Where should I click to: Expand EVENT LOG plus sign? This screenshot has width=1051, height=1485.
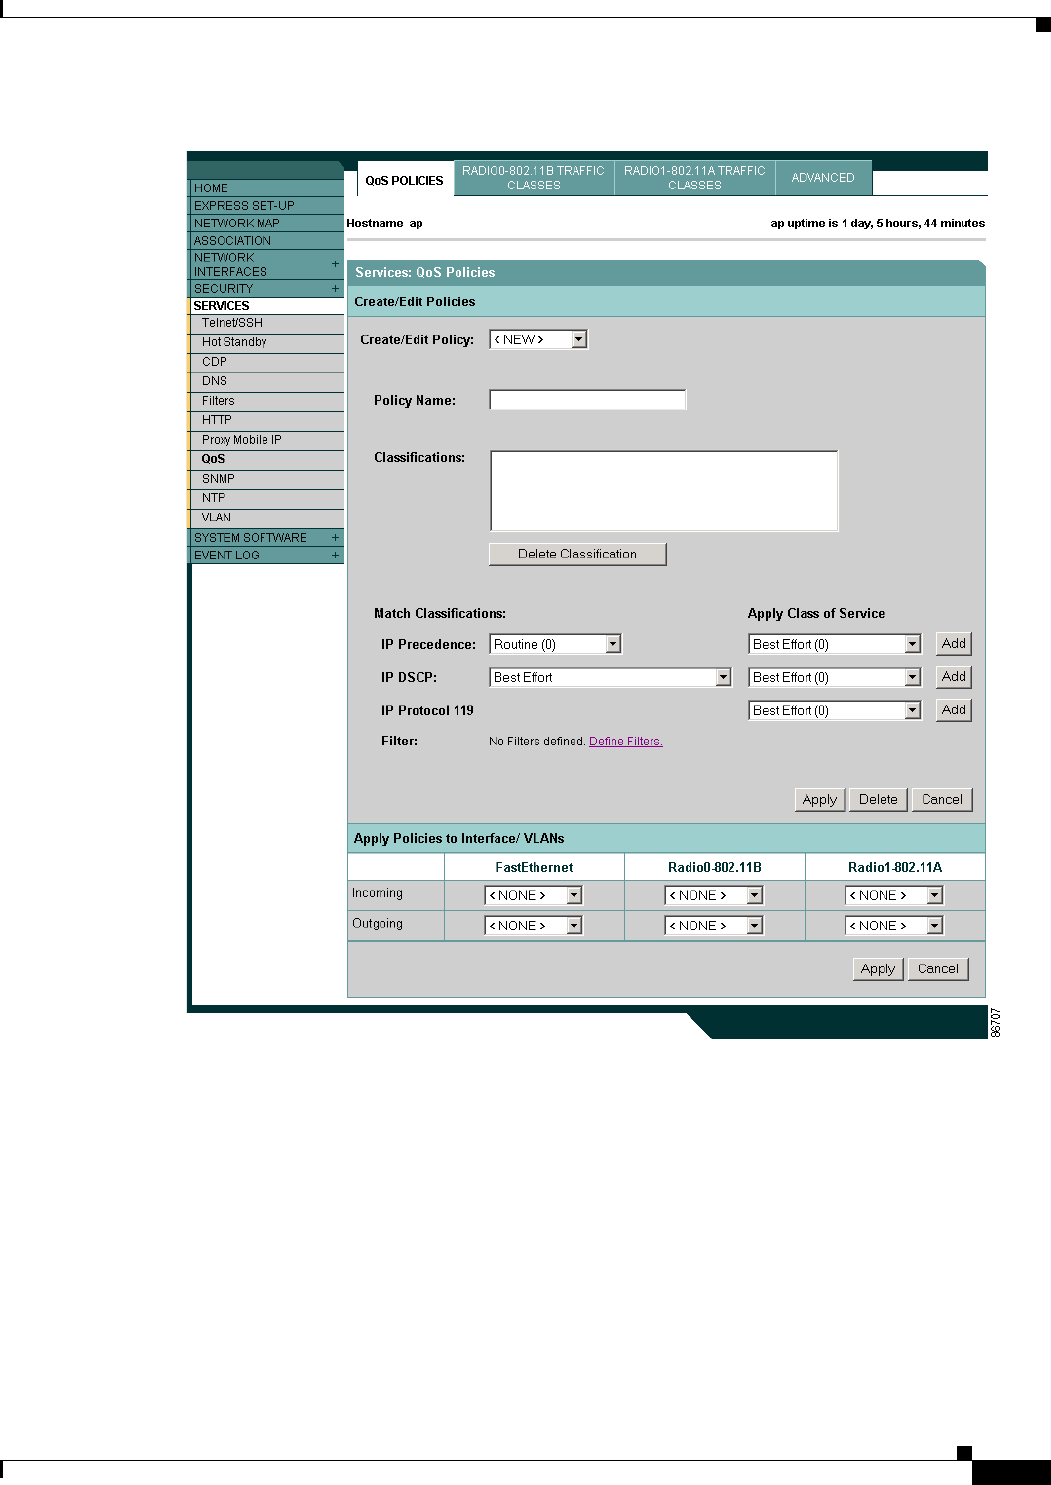click(335, 555)
